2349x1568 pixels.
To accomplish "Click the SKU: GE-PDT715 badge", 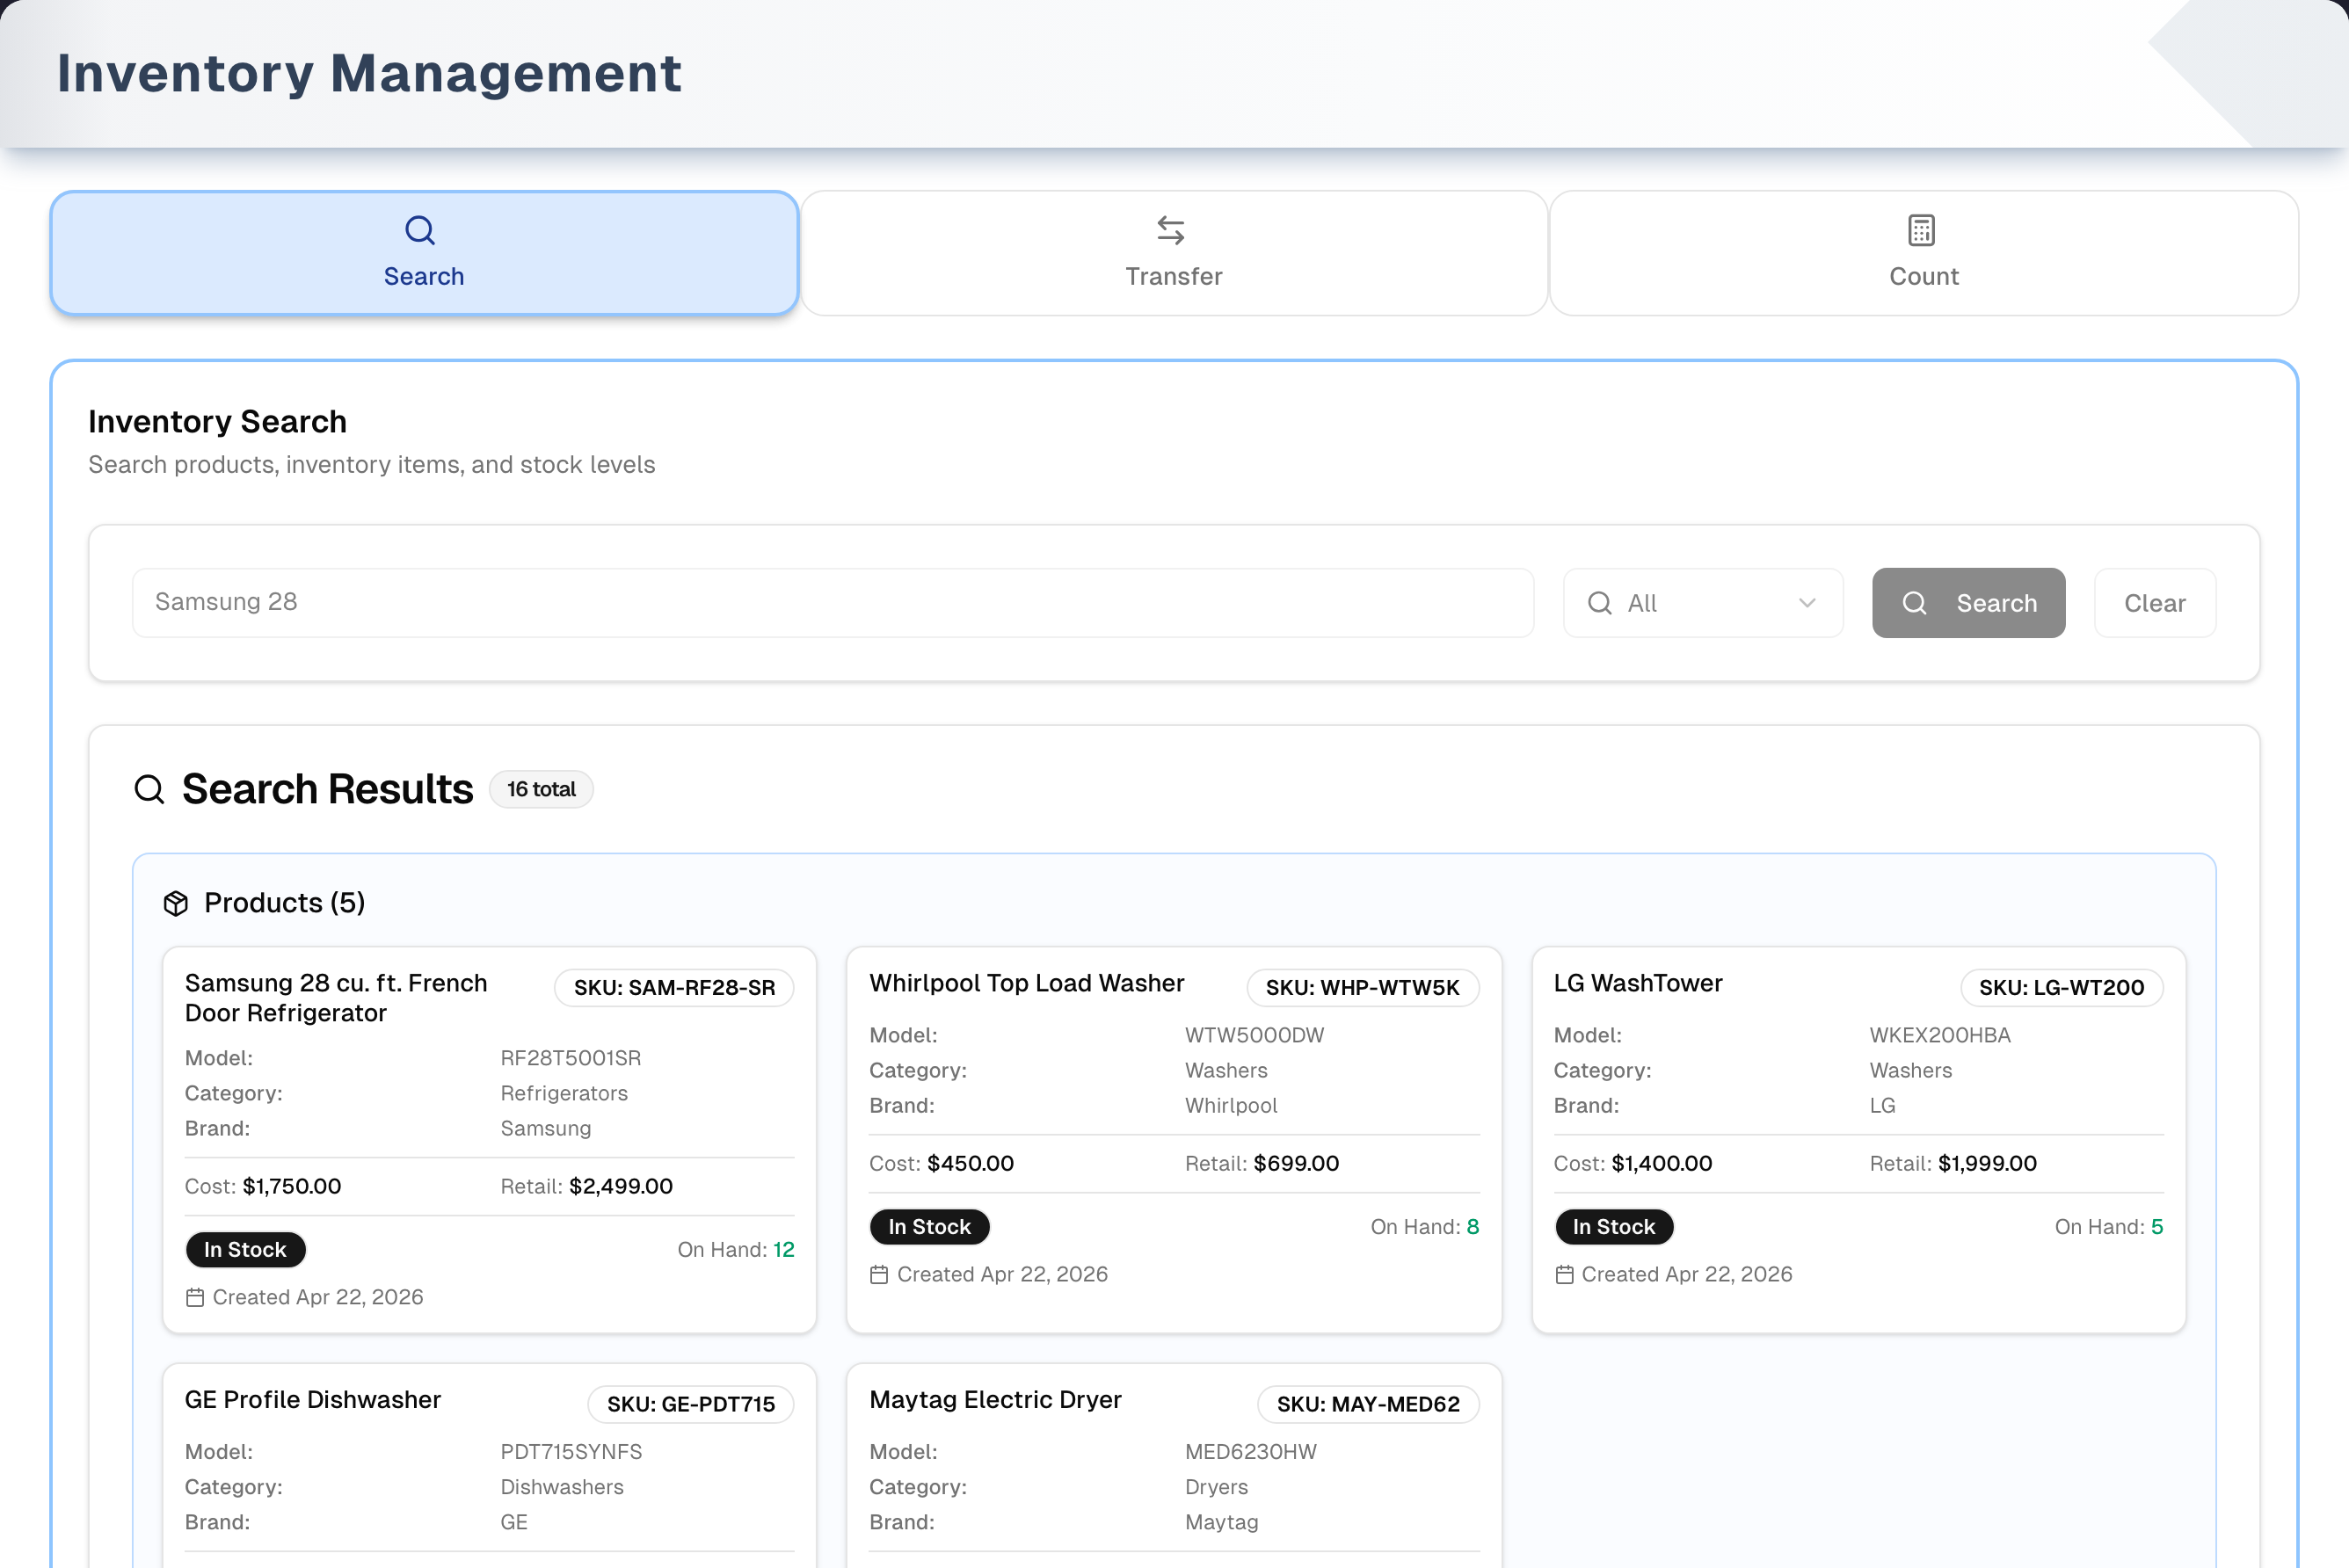I will point(690,1404).
